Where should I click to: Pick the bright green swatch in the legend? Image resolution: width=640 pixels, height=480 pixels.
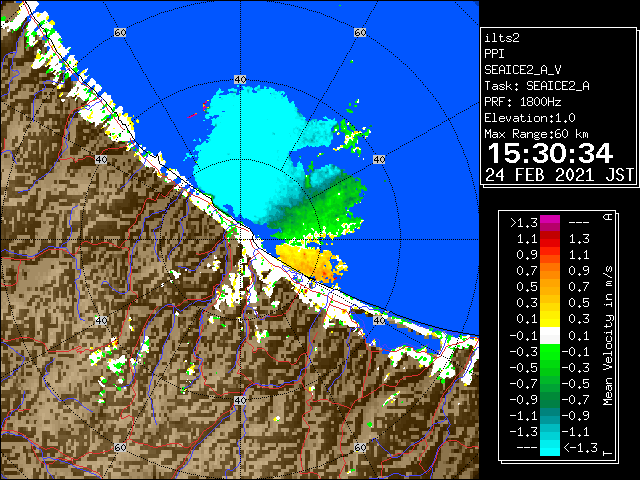(x=549, y=352)
